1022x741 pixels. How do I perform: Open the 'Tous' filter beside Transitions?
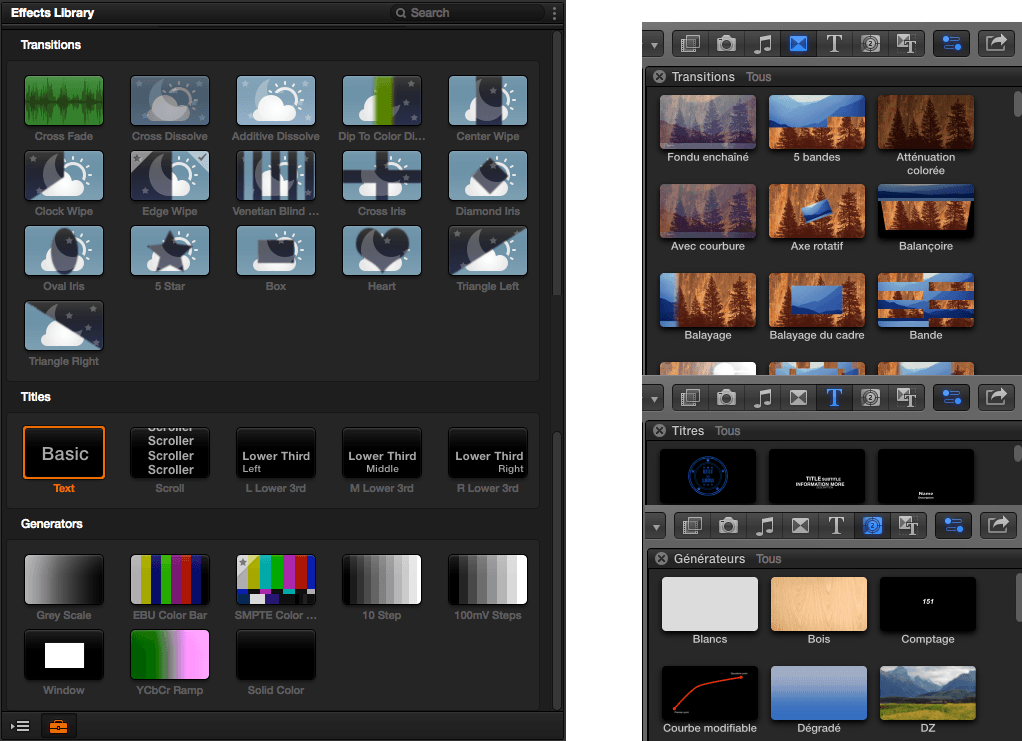pyautogui.click(x=759, y=77)
